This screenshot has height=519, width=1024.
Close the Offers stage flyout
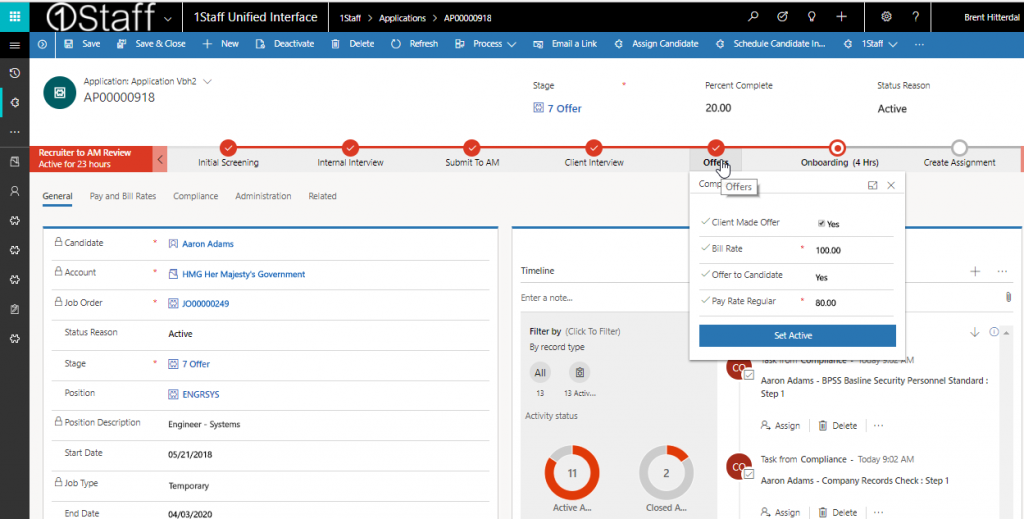point(891,185)
